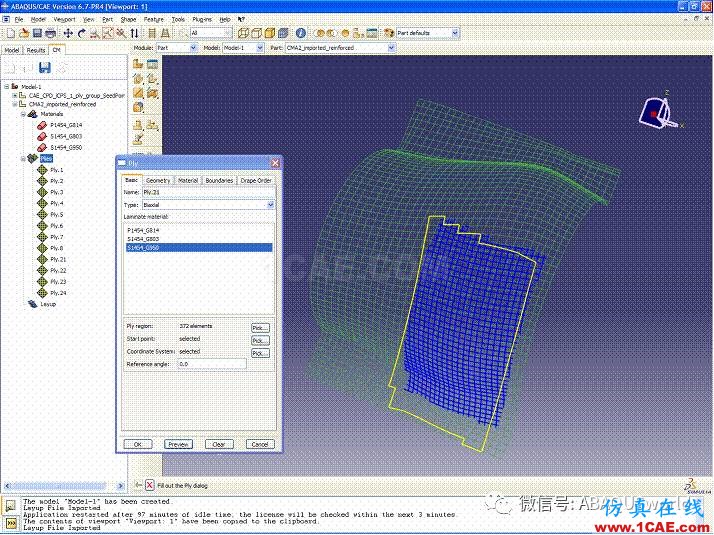Select Ply.22 in the model tree

58,270
